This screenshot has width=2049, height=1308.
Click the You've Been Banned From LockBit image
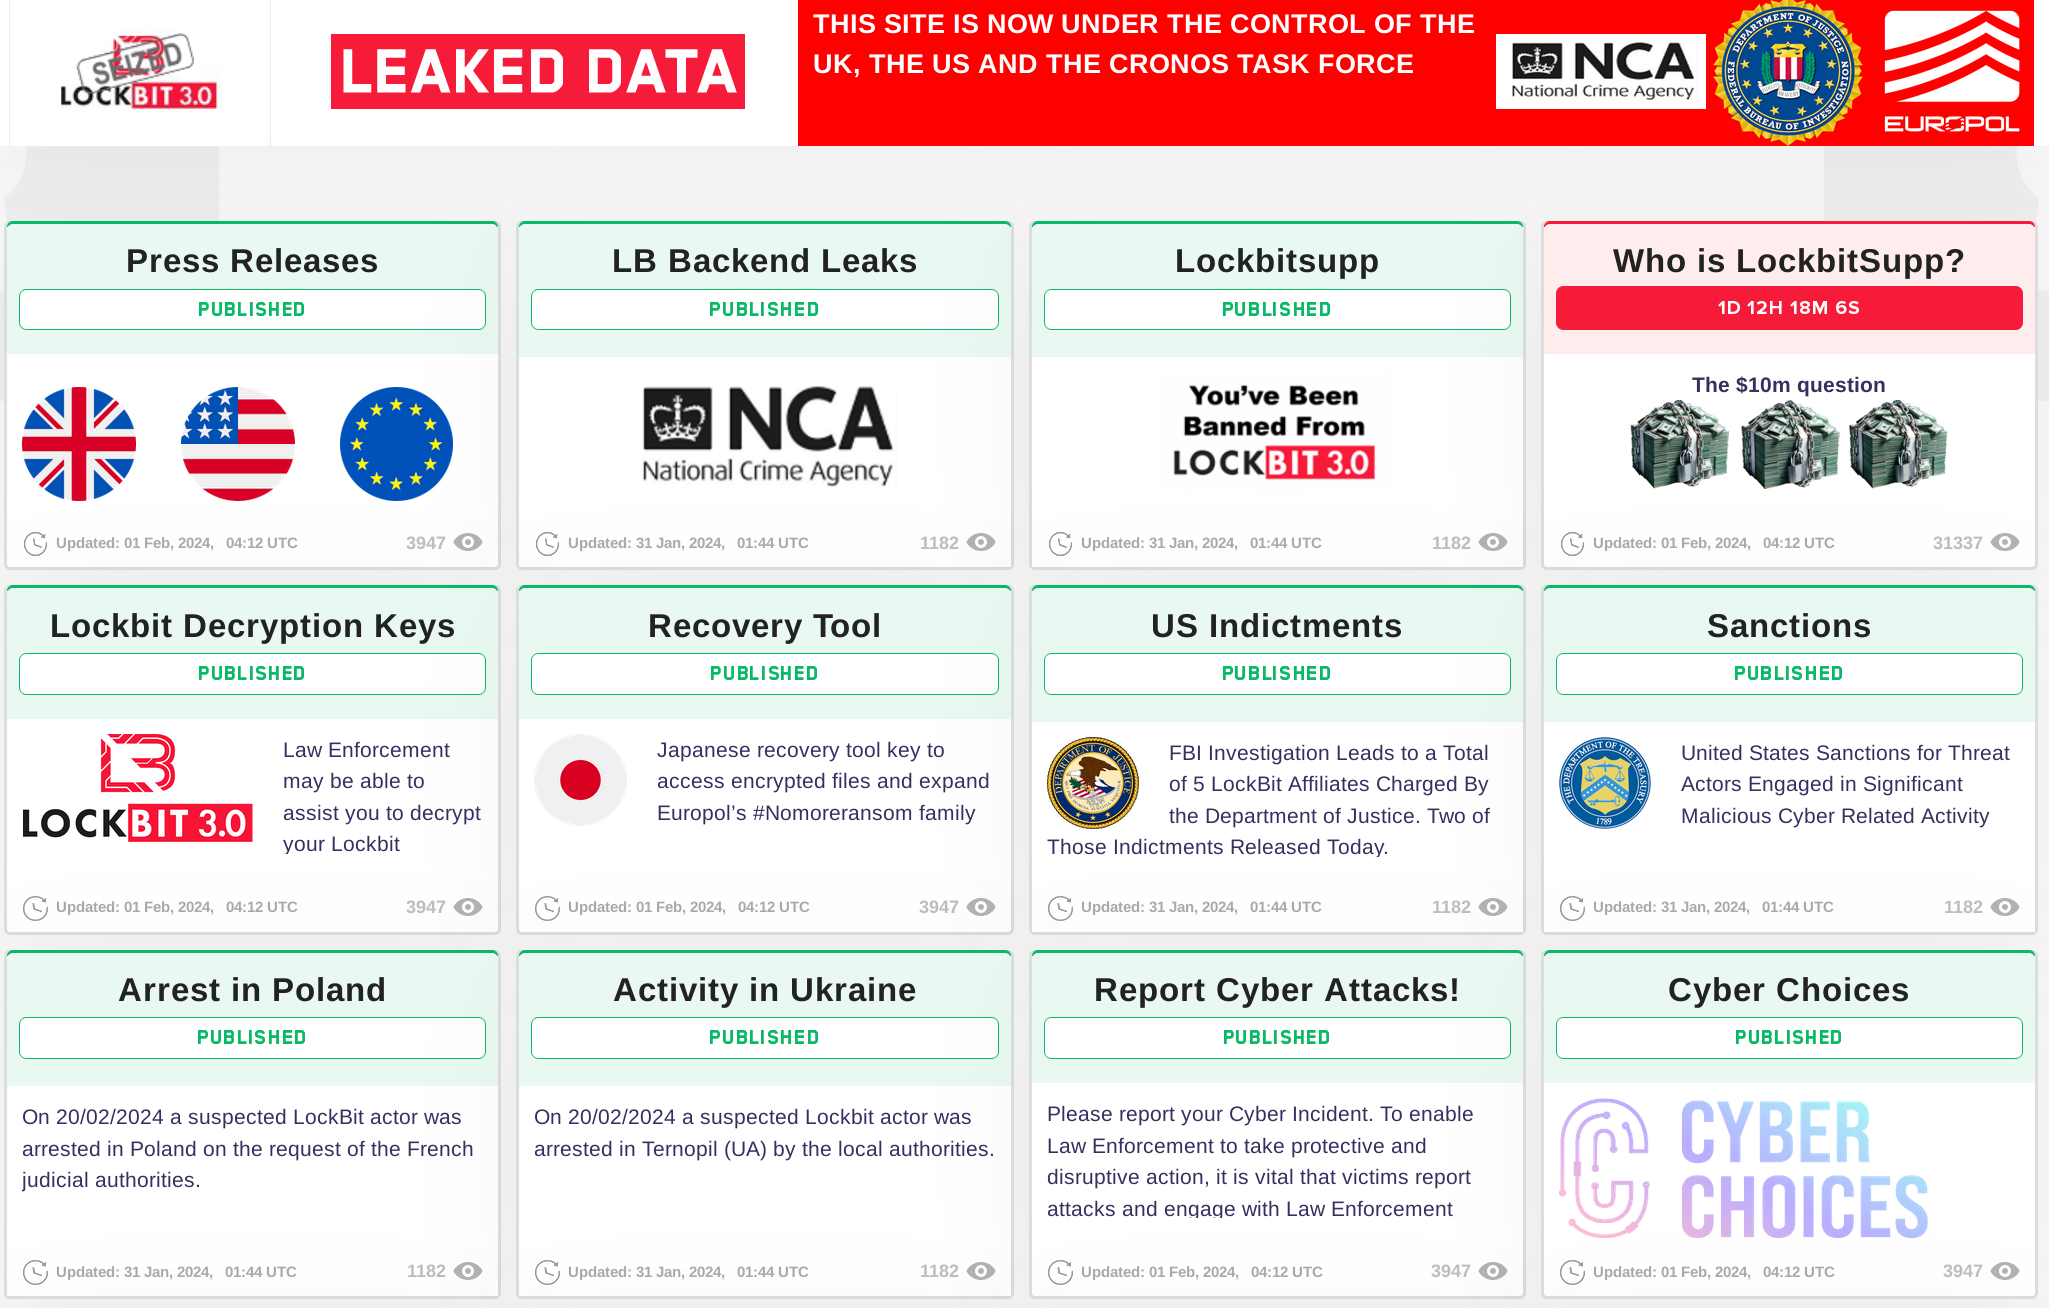1276,429
